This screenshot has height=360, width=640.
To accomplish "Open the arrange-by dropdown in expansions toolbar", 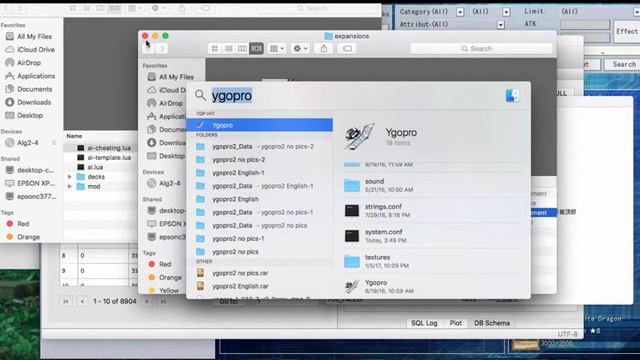I will [277, 49].
